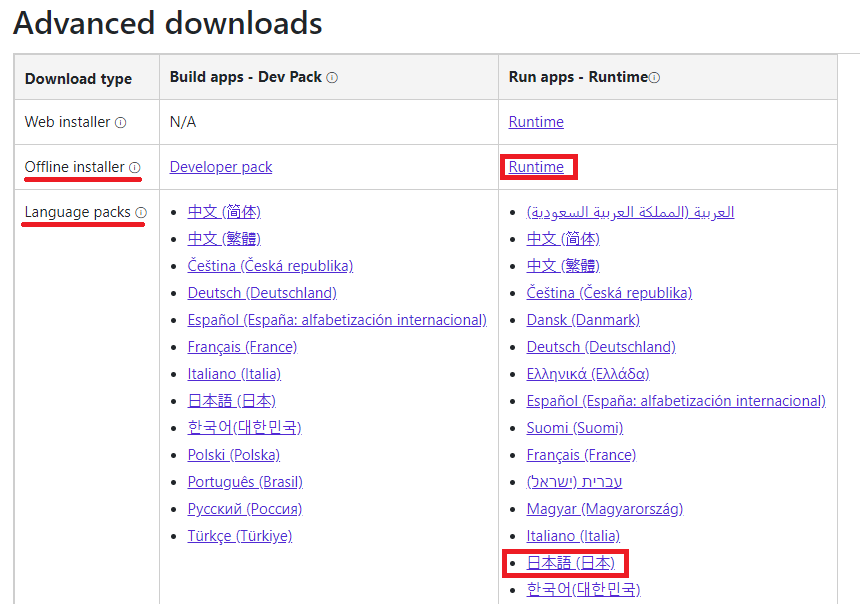Open Runtime Français (France) language pack
Screen dimensions: 860x604
[581, 455]
